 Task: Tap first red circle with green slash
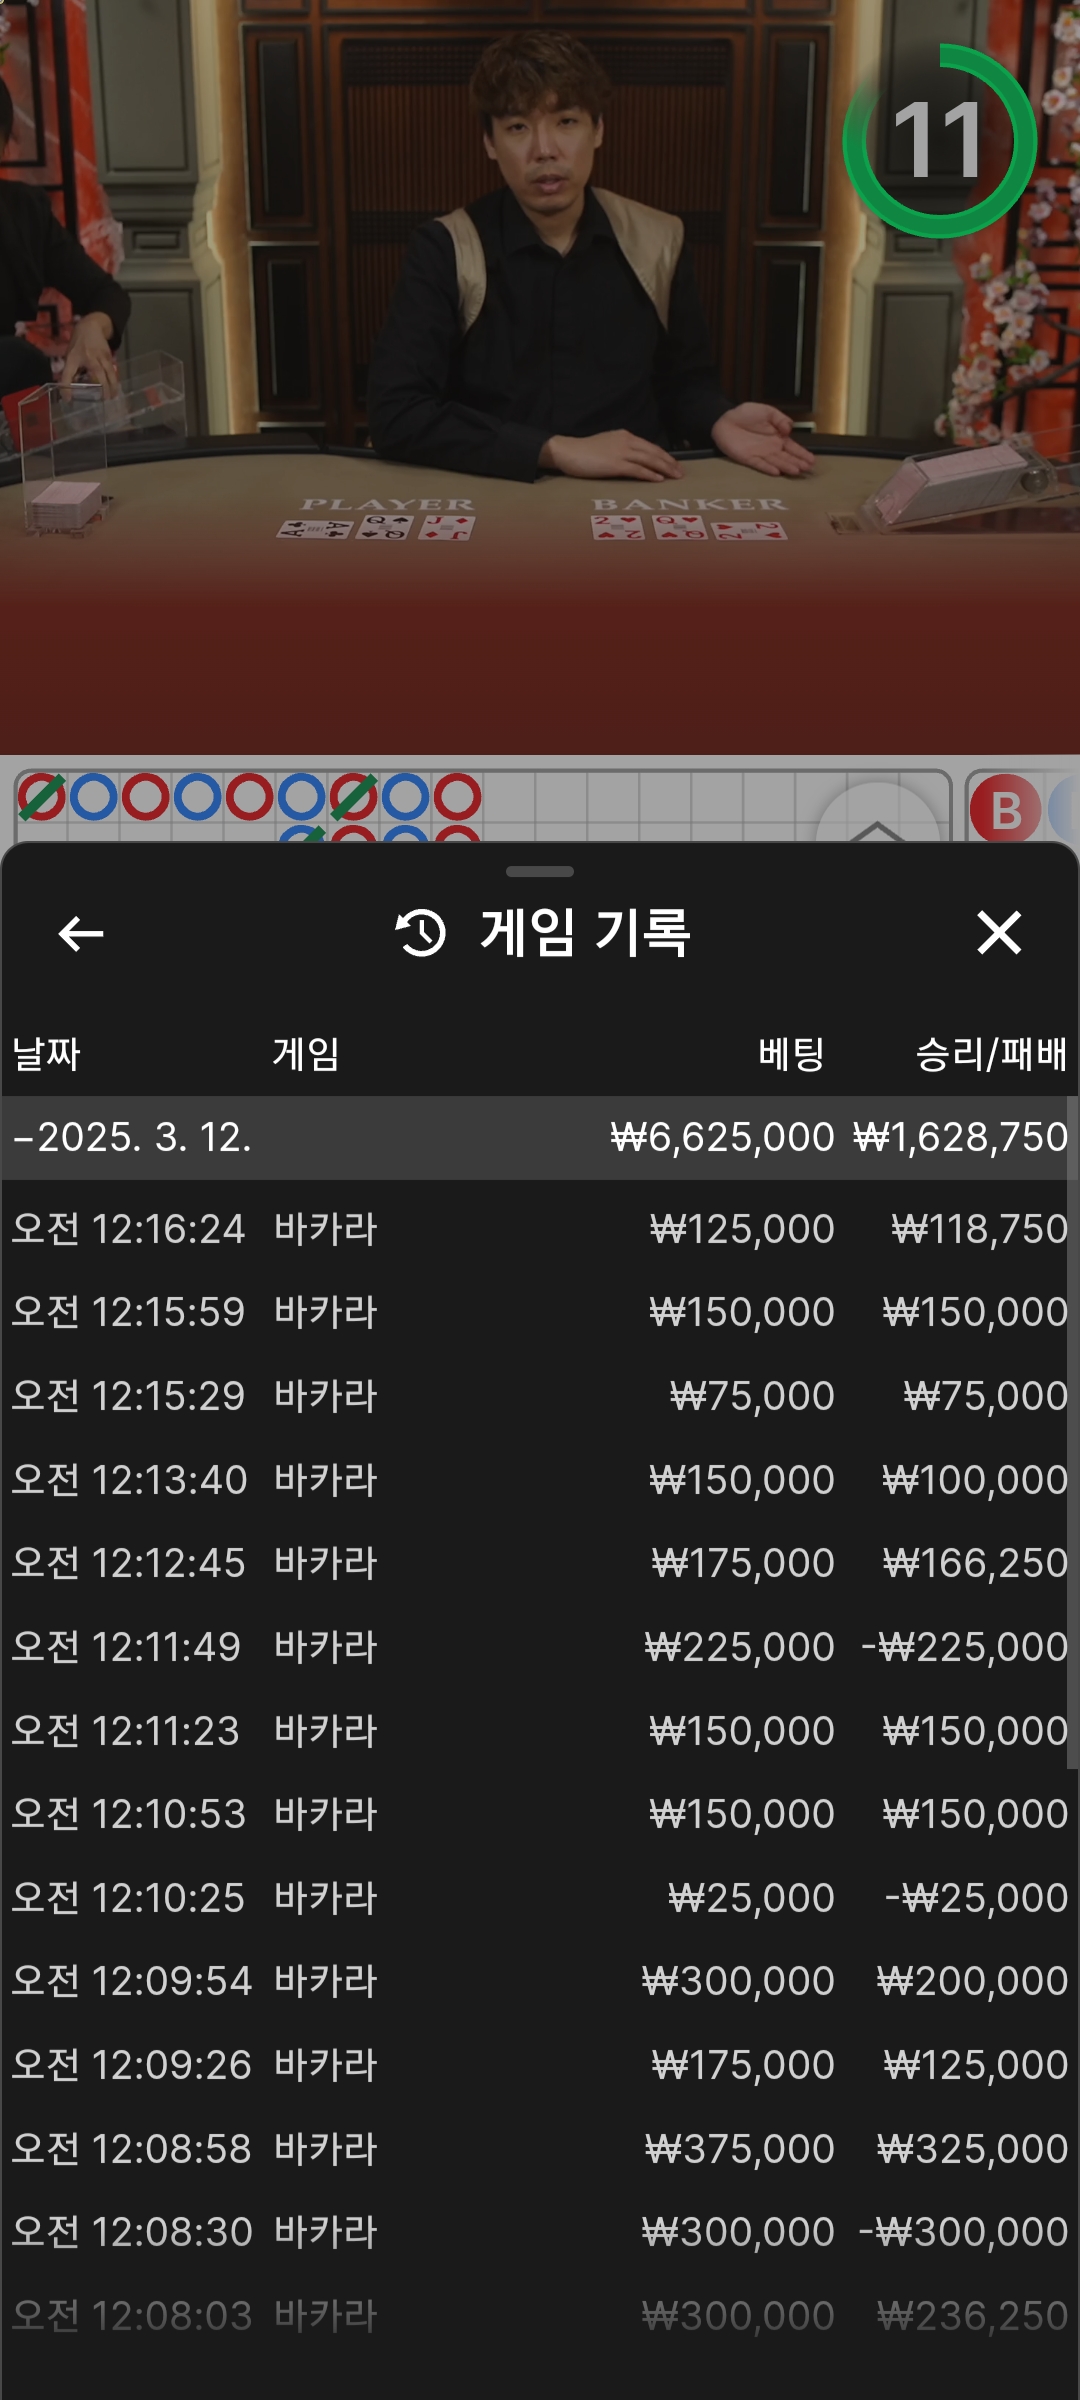(42, 797)
